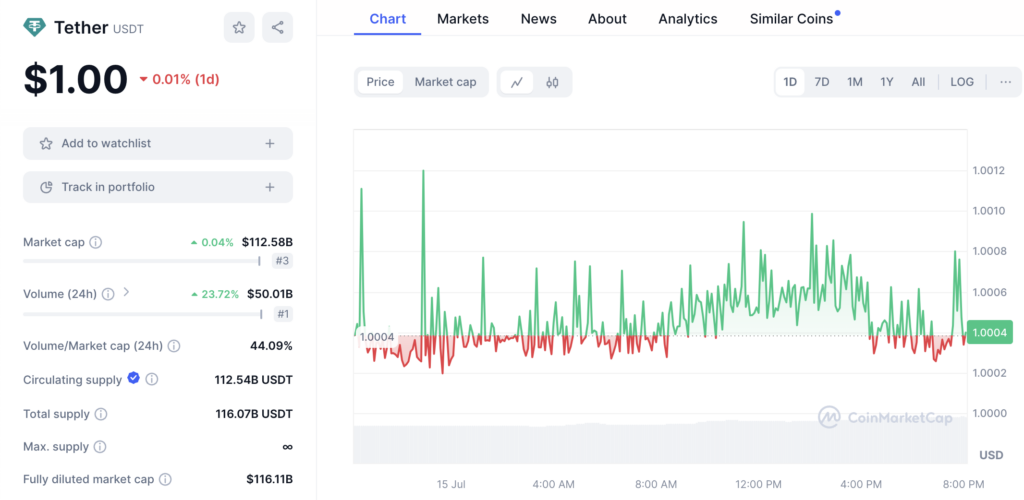Click the plus sign on Track in portfolio

pyautogui.click(x=270, y=187)
